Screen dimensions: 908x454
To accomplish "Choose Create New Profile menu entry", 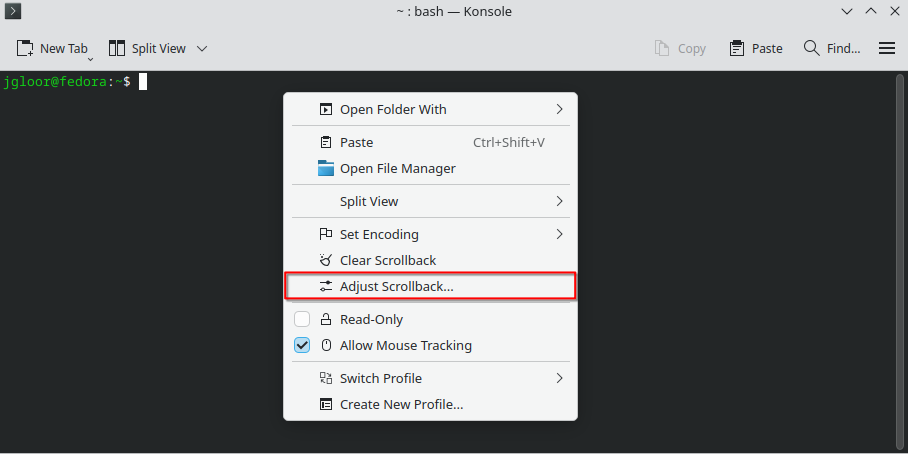I will coord(401,404).
